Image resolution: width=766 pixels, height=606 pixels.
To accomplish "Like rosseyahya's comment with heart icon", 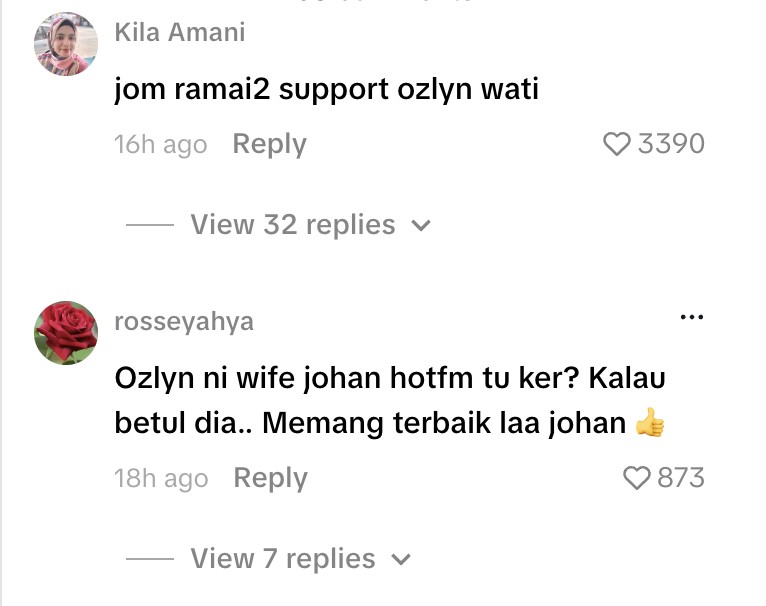I will [637, 477].
